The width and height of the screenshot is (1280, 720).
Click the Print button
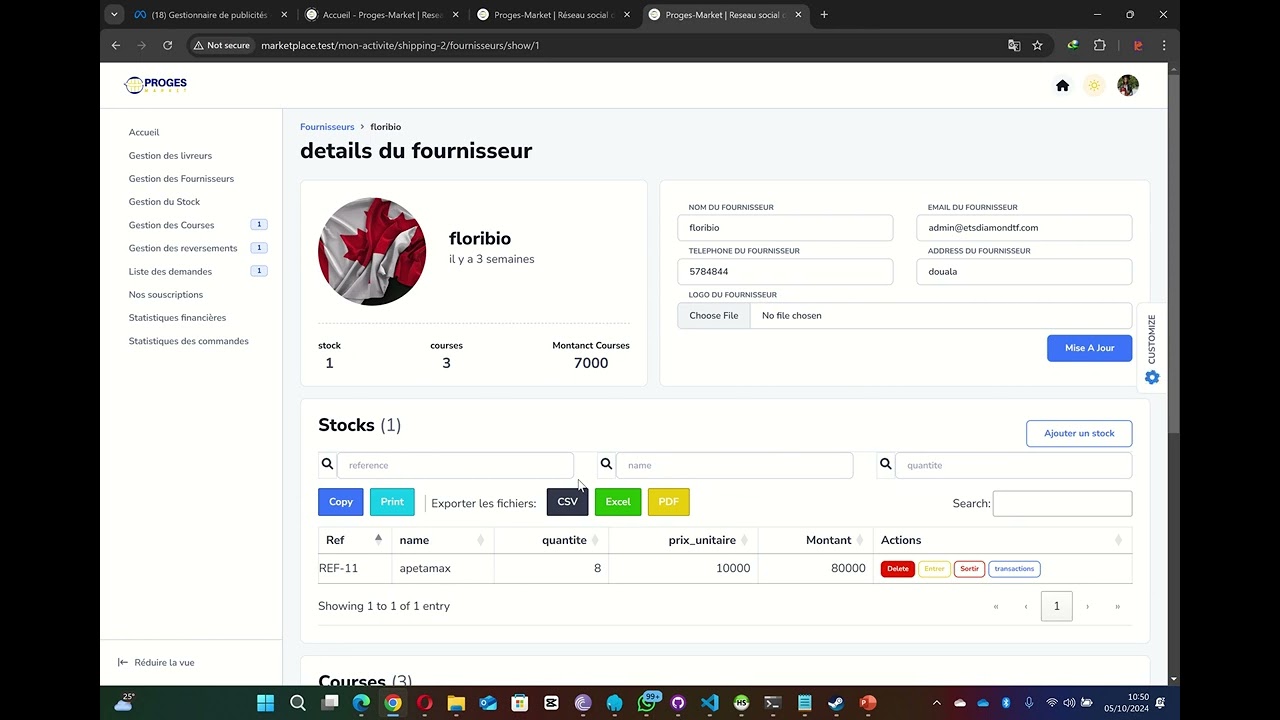[x=392, y=502]
